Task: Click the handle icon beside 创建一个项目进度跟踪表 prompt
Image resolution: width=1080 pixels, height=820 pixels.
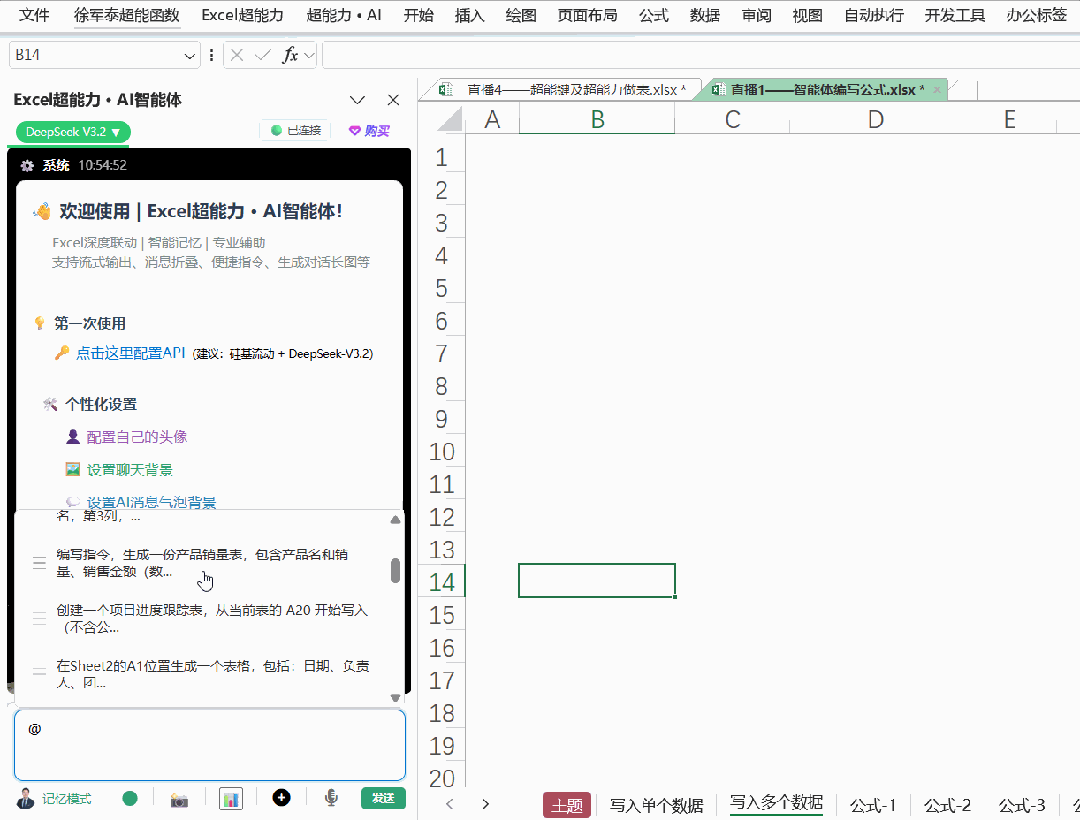Action: pyautogui.click(x=39, y=618)
